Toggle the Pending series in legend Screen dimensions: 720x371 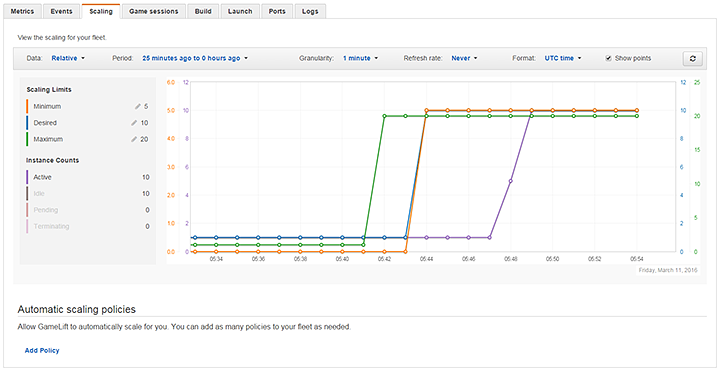pyautogui.click(x=45, y=210)
